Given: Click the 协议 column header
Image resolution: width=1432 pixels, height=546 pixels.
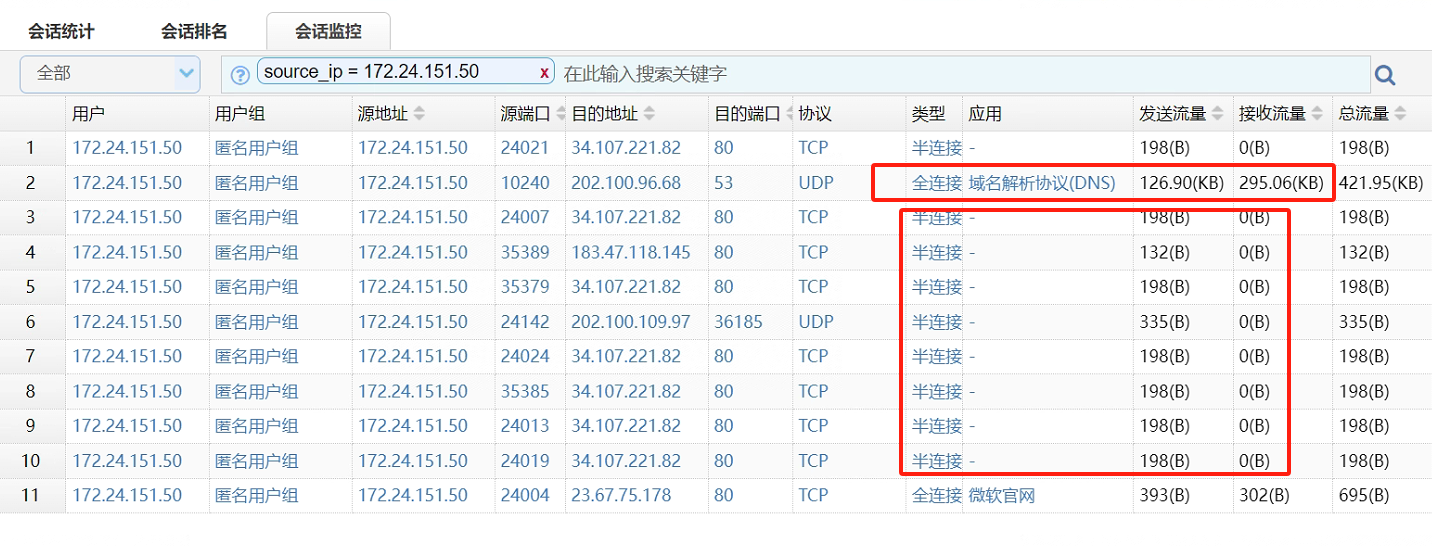Looking at the screenshot, I should 815,114.
